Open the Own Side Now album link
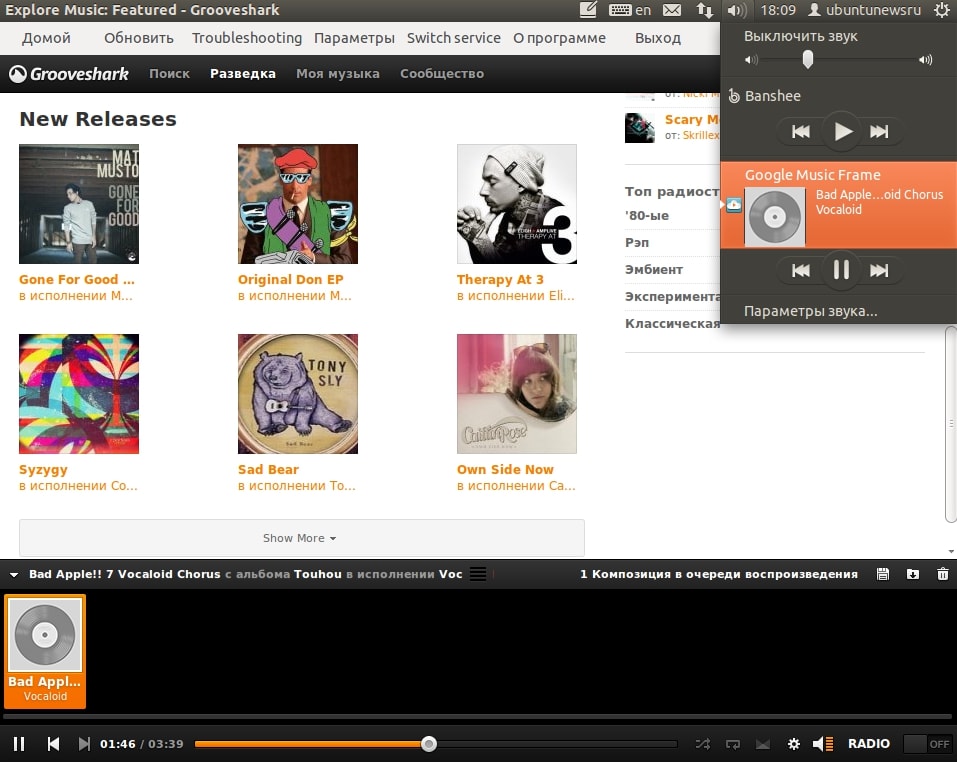This screenshot has width=957, height=762. pyautogui.click(x=505, y=470)
